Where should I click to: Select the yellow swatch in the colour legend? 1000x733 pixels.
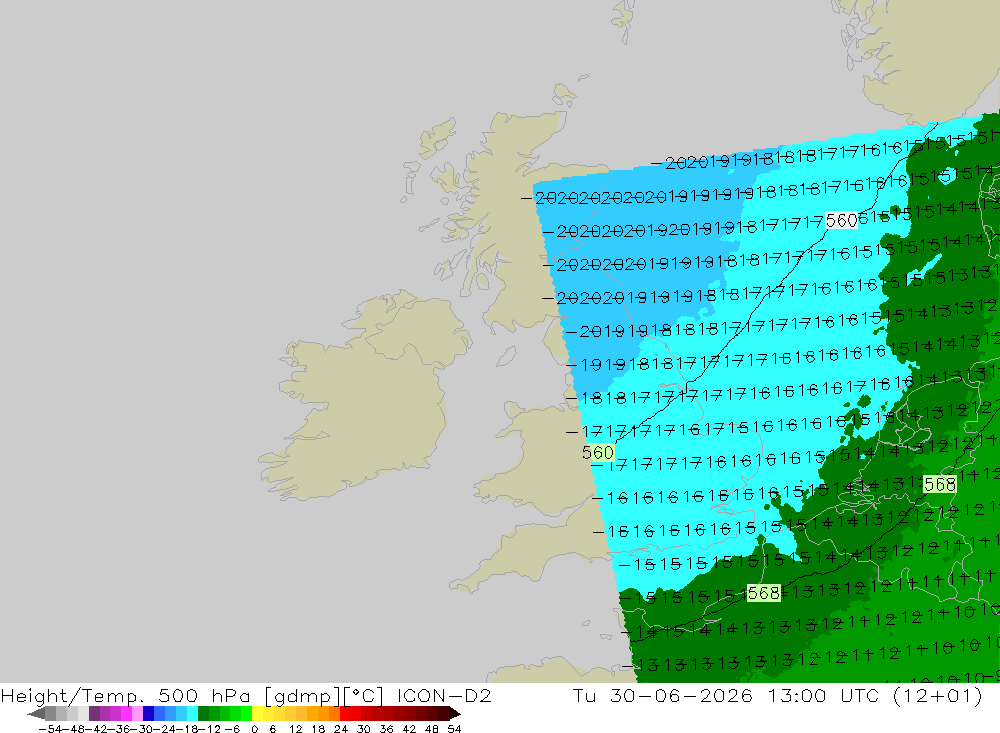[258, 714]
